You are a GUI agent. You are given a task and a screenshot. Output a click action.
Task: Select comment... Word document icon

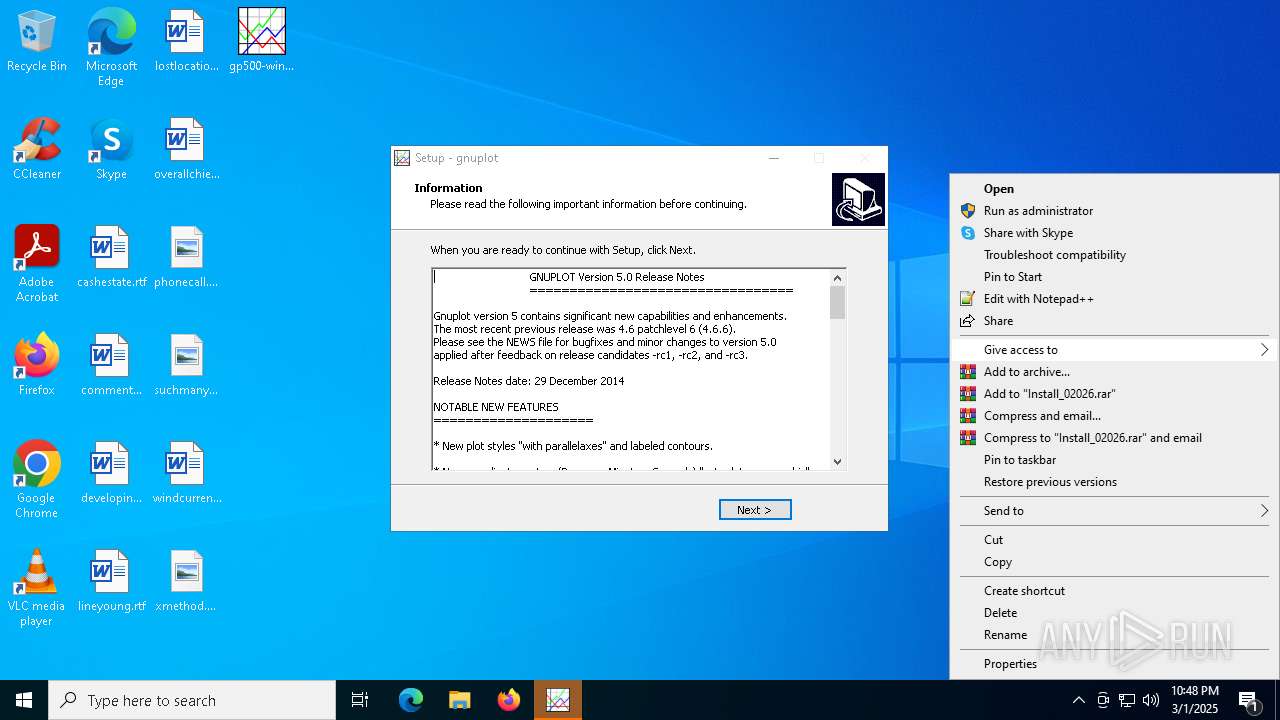pyautogui.click(x=111, y=365)
